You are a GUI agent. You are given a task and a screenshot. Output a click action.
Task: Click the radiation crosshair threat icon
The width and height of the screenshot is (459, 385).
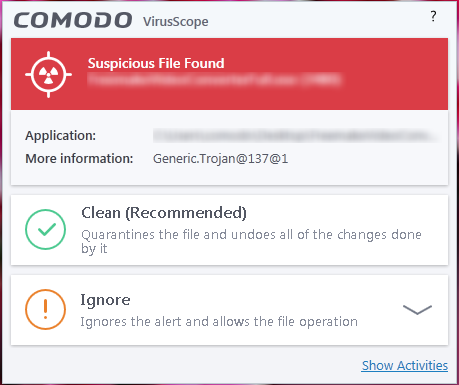(48, 74)
